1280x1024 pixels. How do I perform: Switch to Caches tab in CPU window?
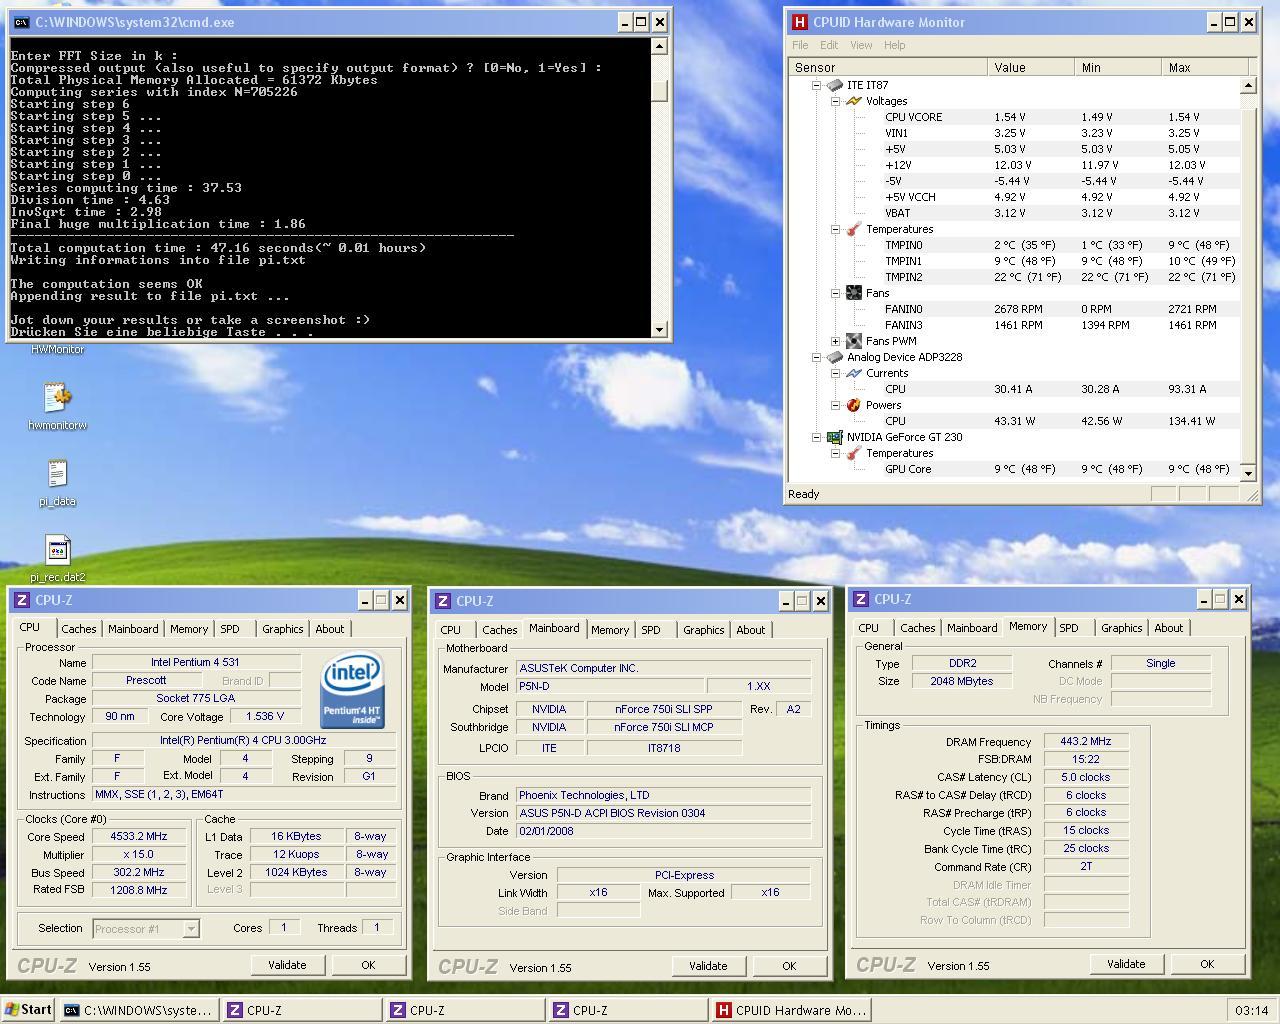79,629
